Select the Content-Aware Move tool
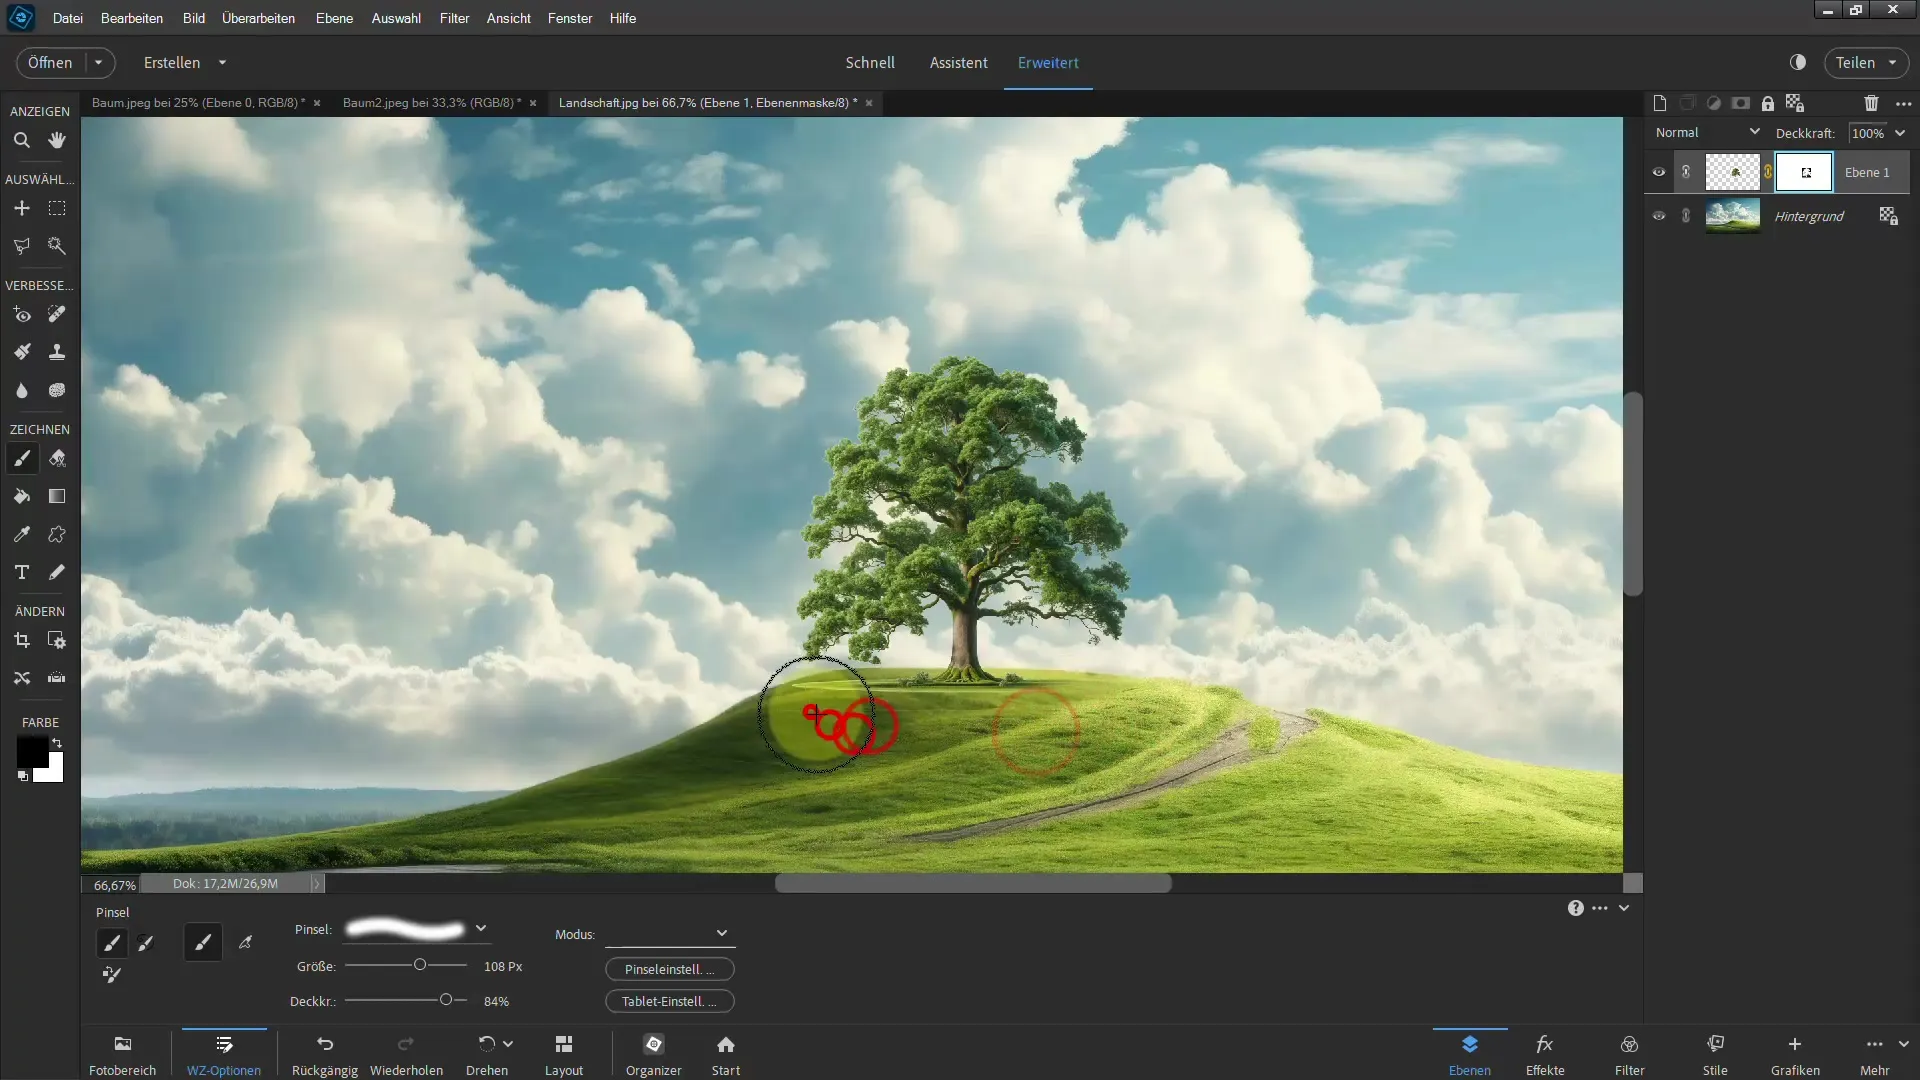This screenshot has height=1080, width=1920. (21, 678)
